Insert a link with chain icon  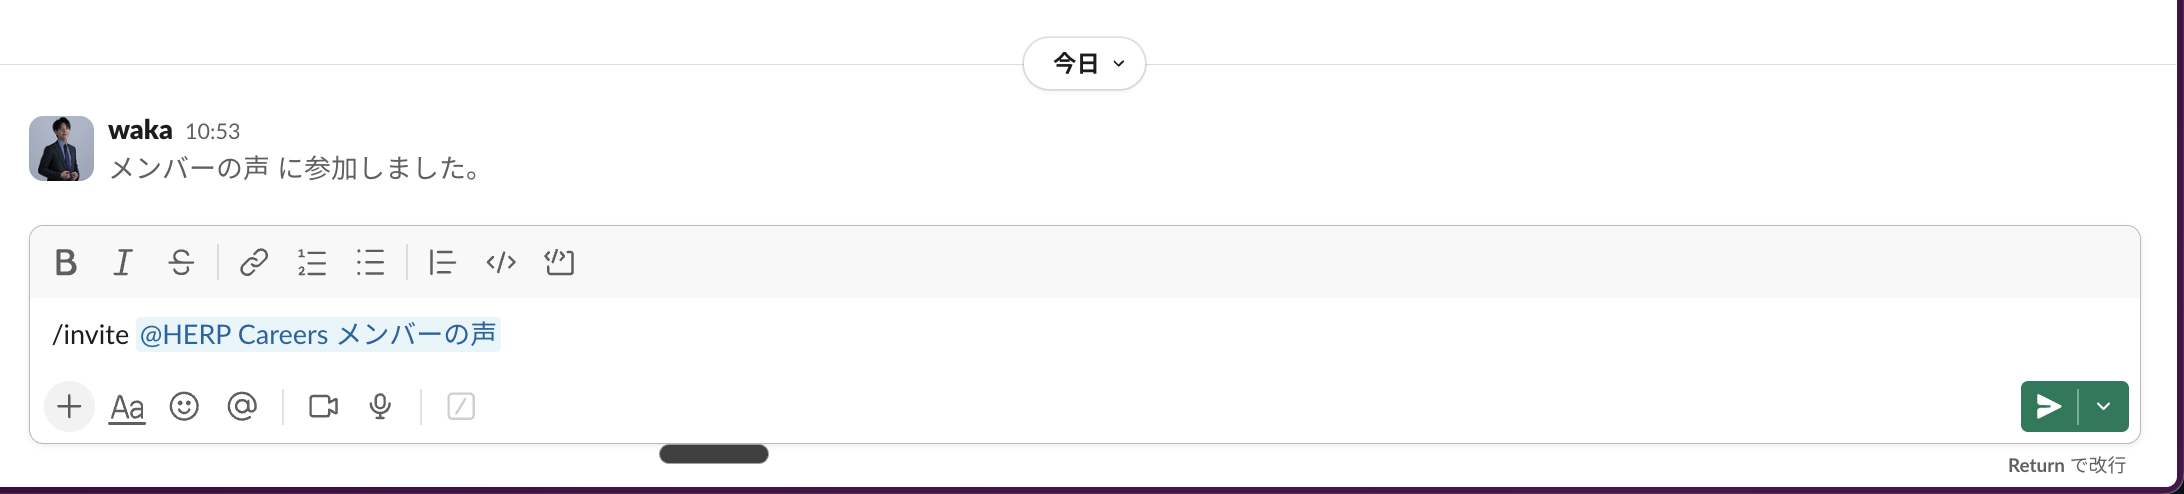click(254, 262)
